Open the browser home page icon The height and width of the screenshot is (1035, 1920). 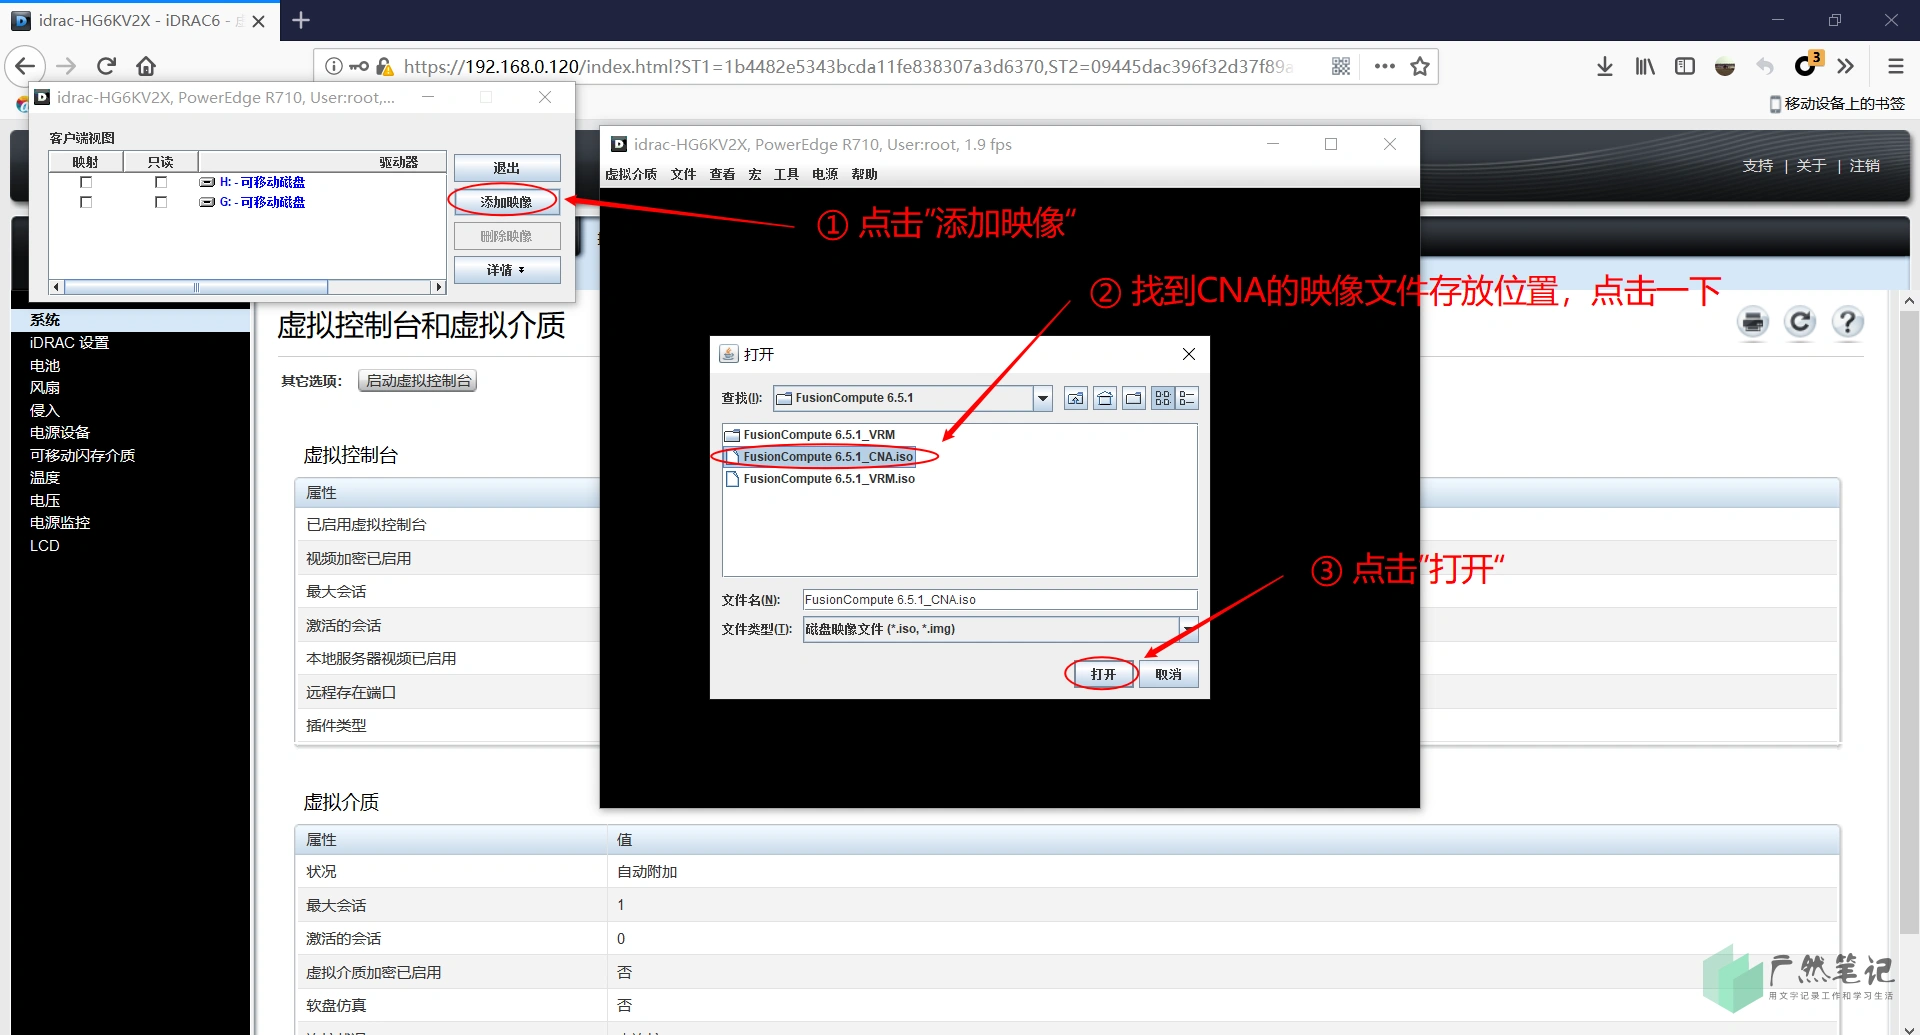click(146, 66)
